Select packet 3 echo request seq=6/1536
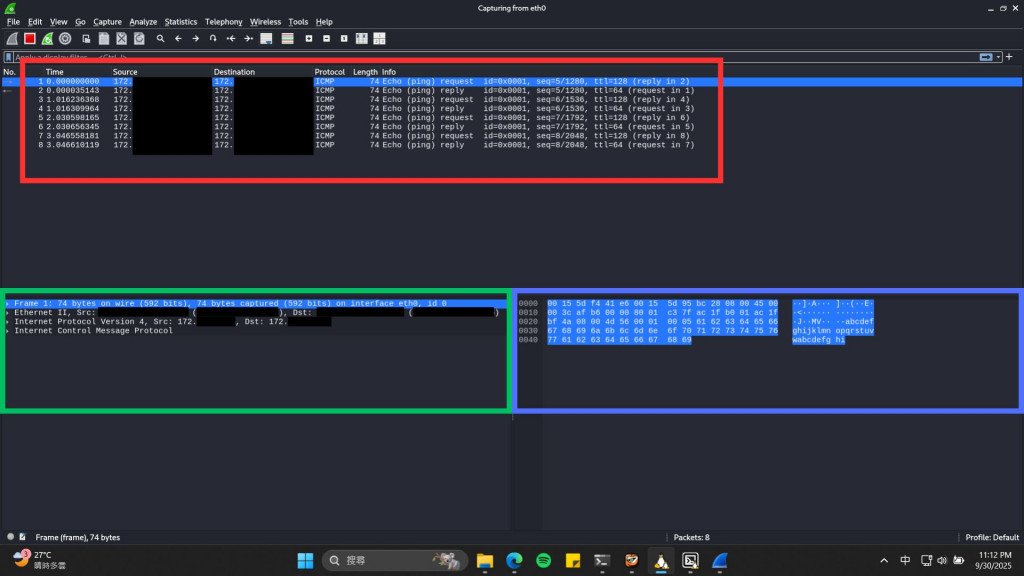The width and height of the screenshot is (1024, 576). point(512,100)
